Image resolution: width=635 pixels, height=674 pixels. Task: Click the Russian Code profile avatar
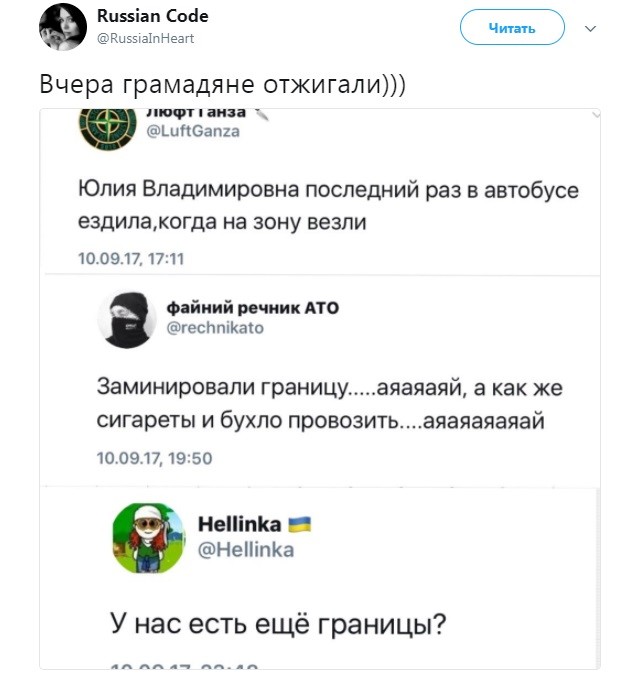pos(63,27)
